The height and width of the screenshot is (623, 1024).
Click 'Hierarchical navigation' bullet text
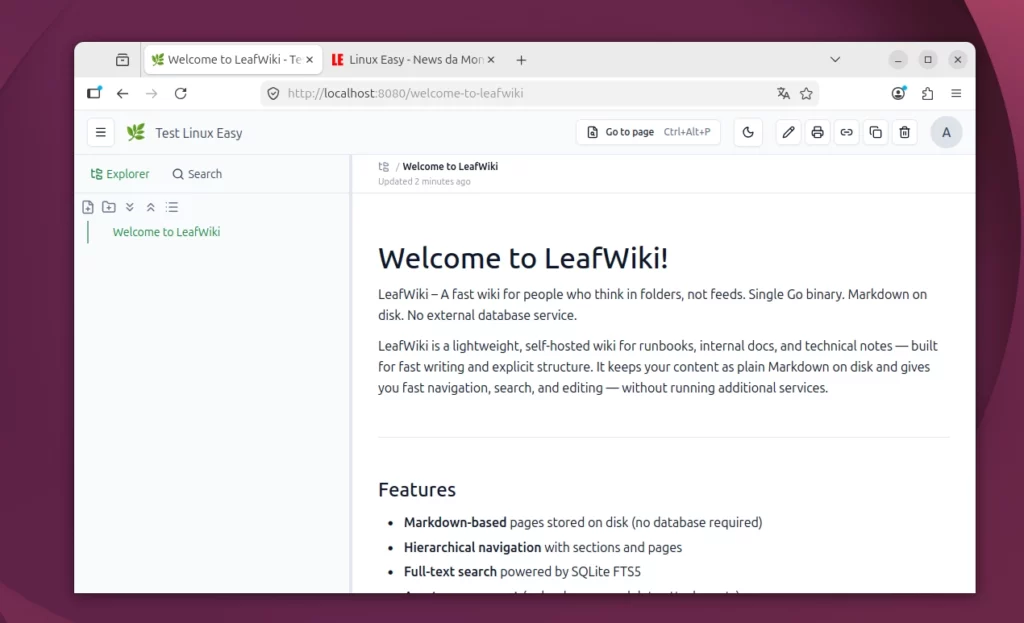click(472, 547)
